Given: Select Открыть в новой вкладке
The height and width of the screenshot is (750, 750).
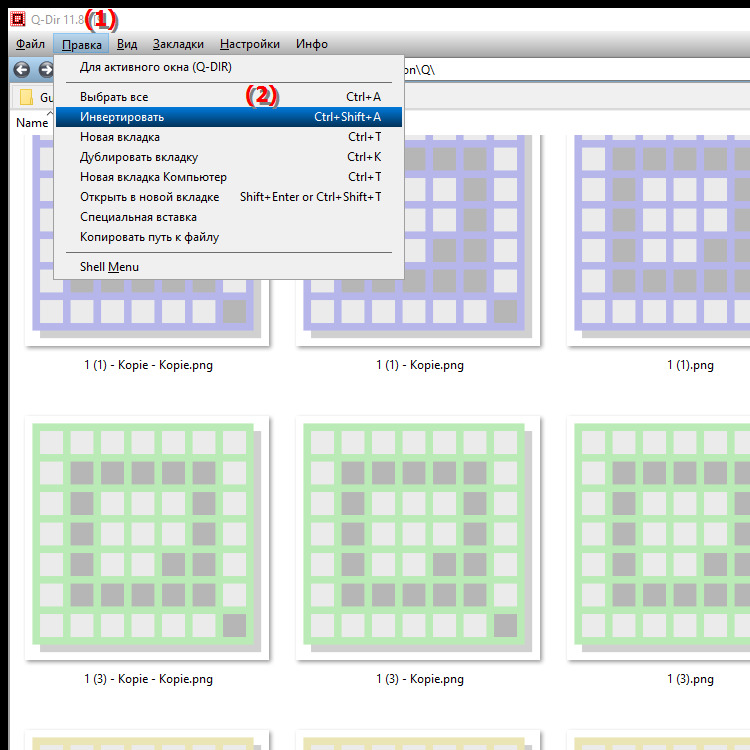Looking at the screenshot, I should pyautogui.click(x=229, y=197).
